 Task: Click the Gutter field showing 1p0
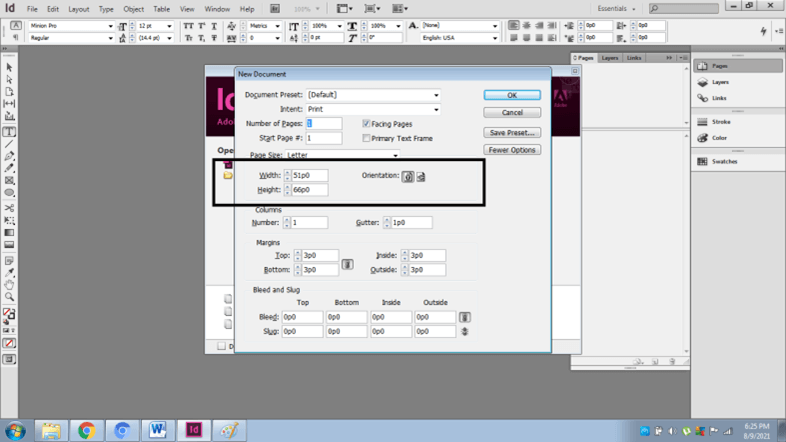click(x=411, y=223)
